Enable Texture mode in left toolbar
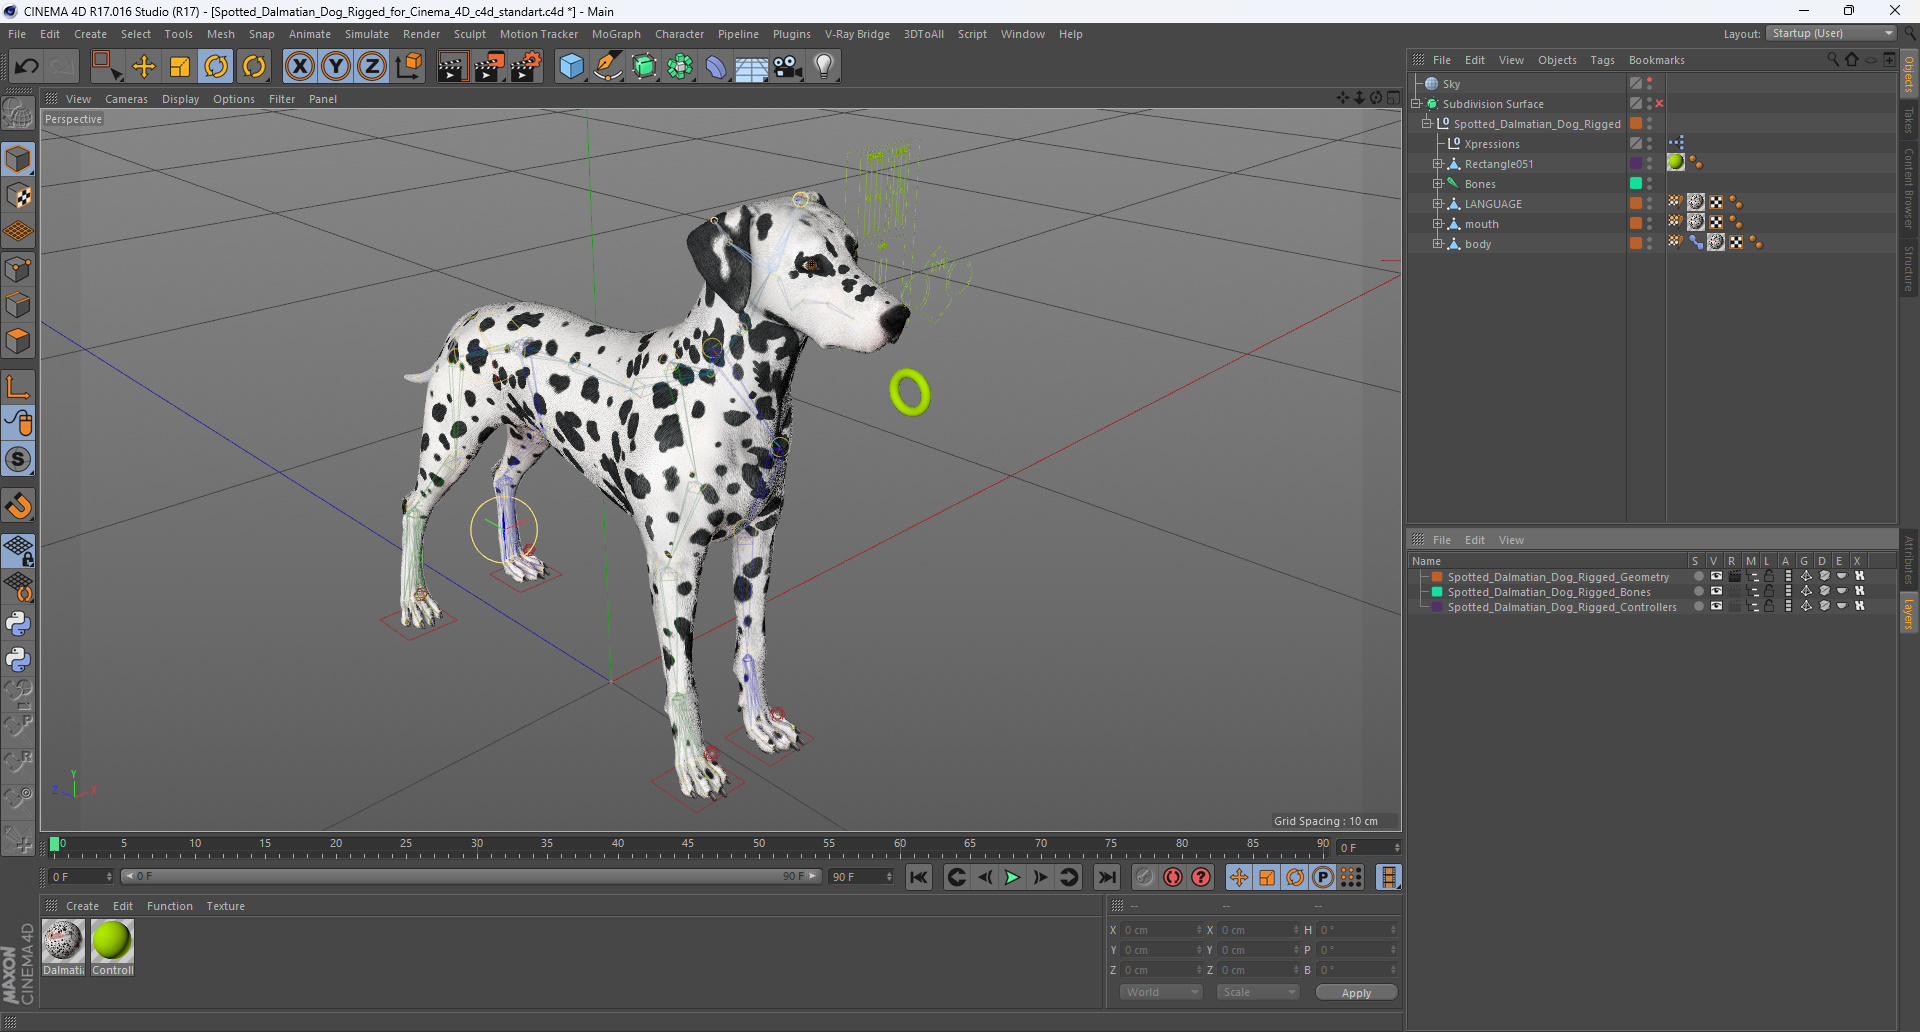 tap(18, 196)
